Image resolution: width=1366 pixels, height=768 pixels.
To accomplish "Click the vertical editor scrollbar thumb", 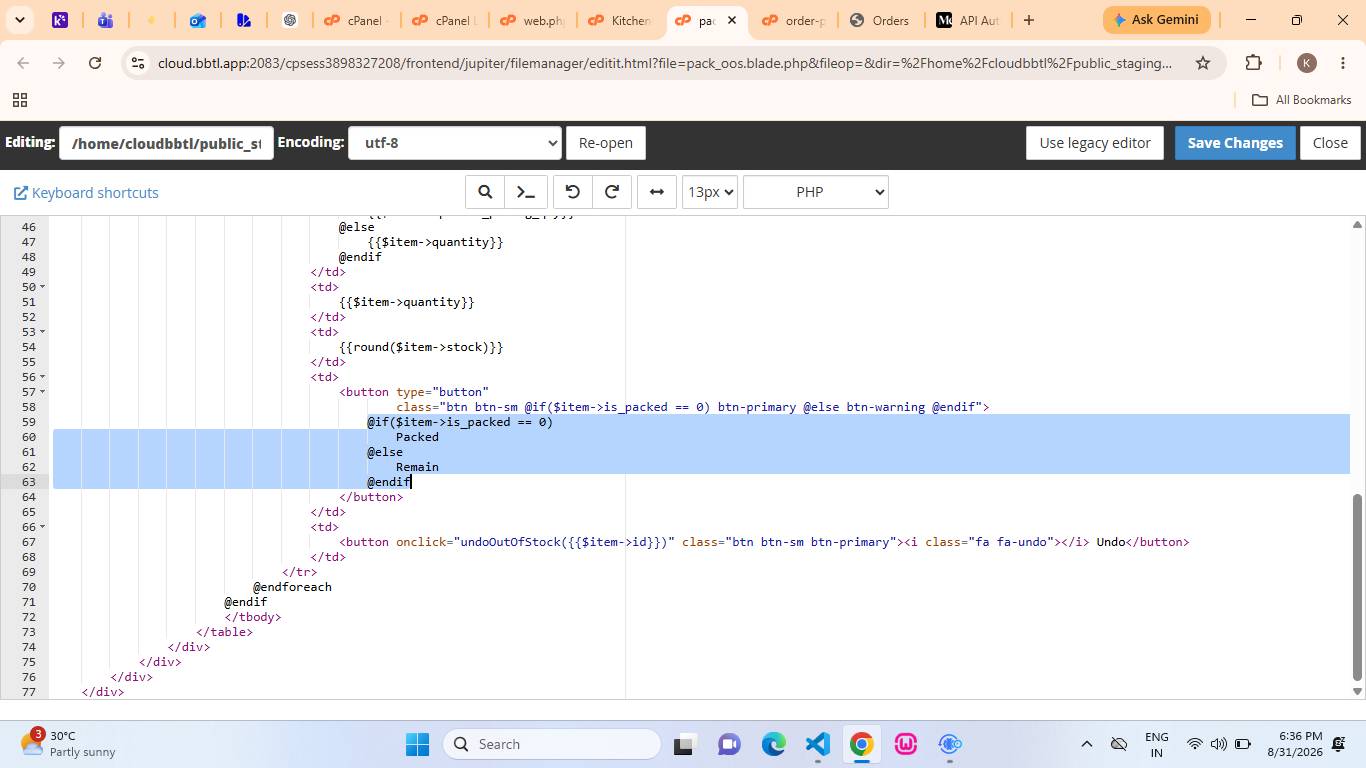I will click(x=1357, y=587).
